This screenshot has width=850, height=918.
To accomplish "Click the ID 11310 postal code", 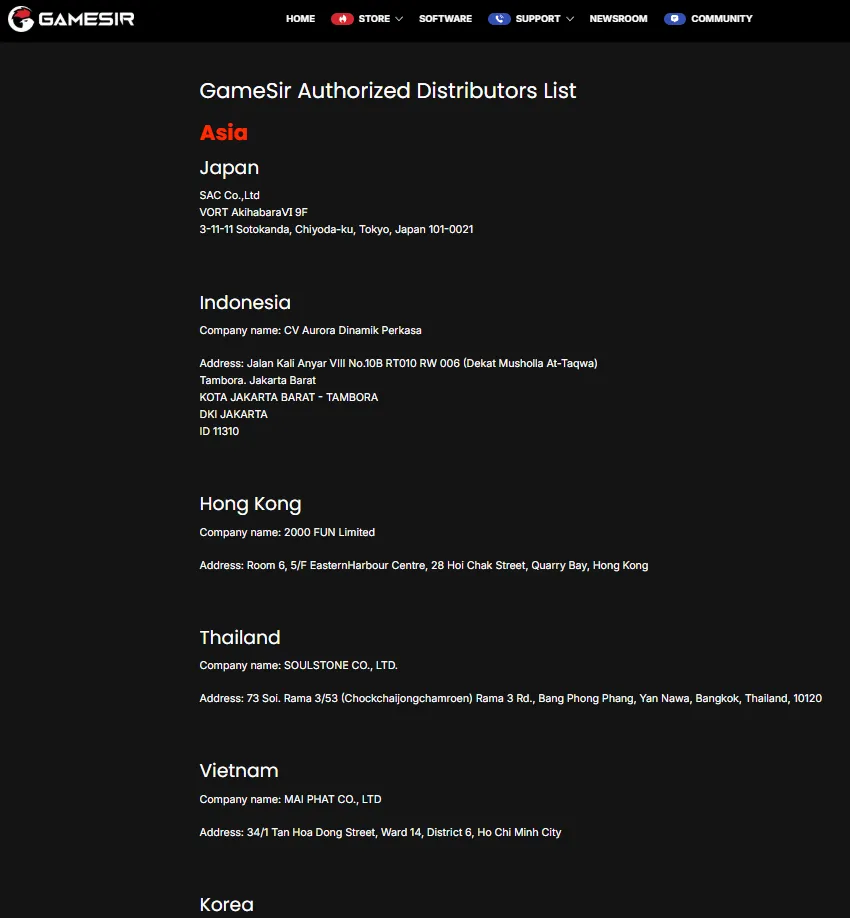I will pos(219,431).
